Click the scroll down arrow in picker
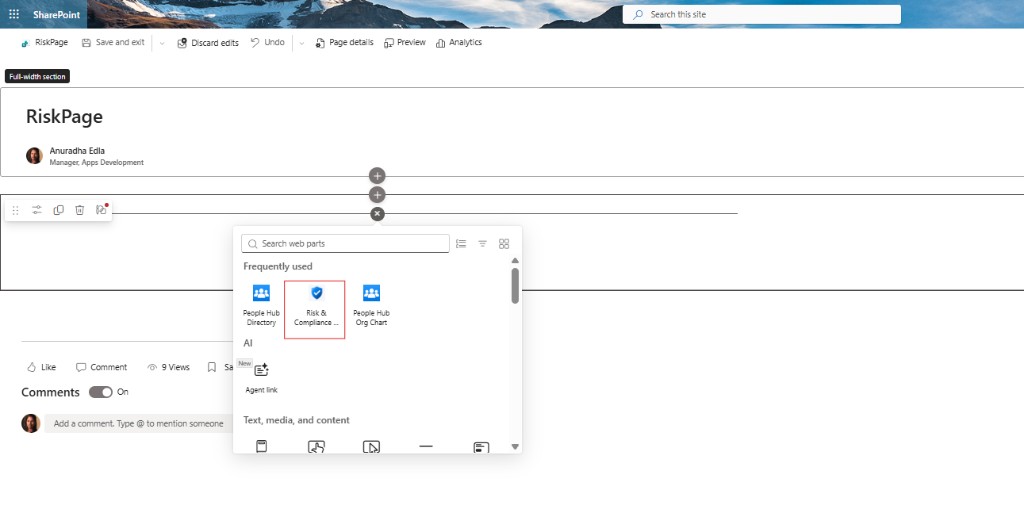Image resolution: width=1024 pixels, height=532 pixels. (515, 447)
